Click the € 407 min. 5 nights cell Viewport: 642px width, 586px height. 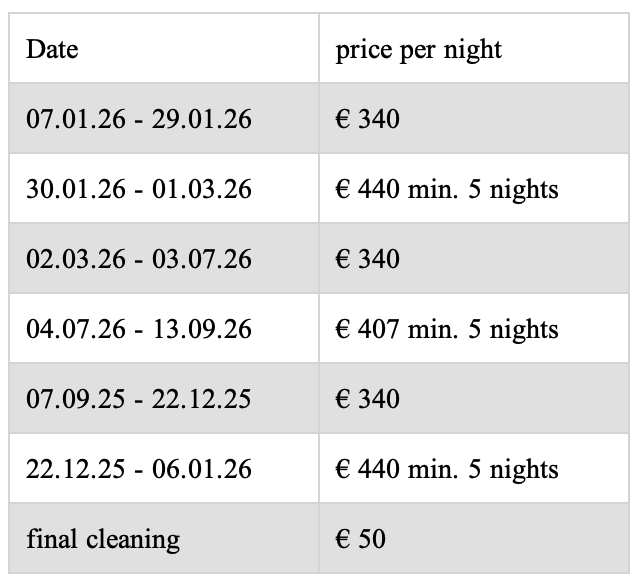(446, 329)
